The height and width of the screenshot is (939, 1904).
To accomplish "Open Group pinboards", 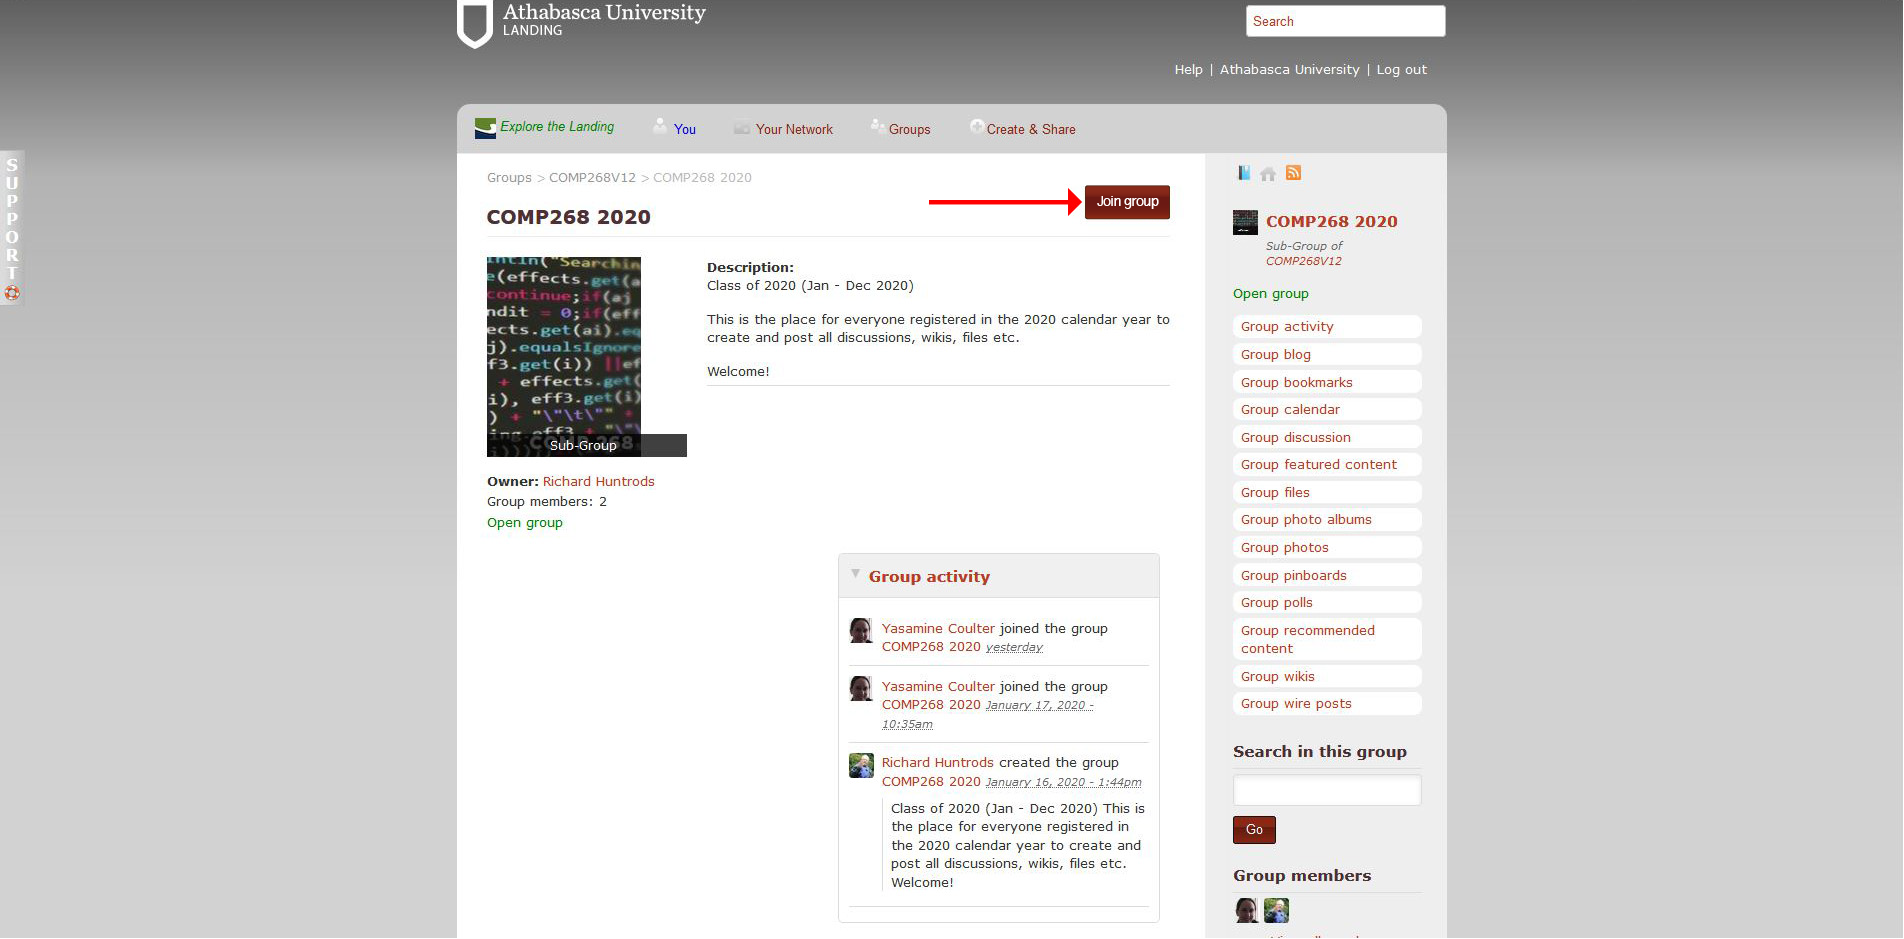I will tap(1327, 576).
